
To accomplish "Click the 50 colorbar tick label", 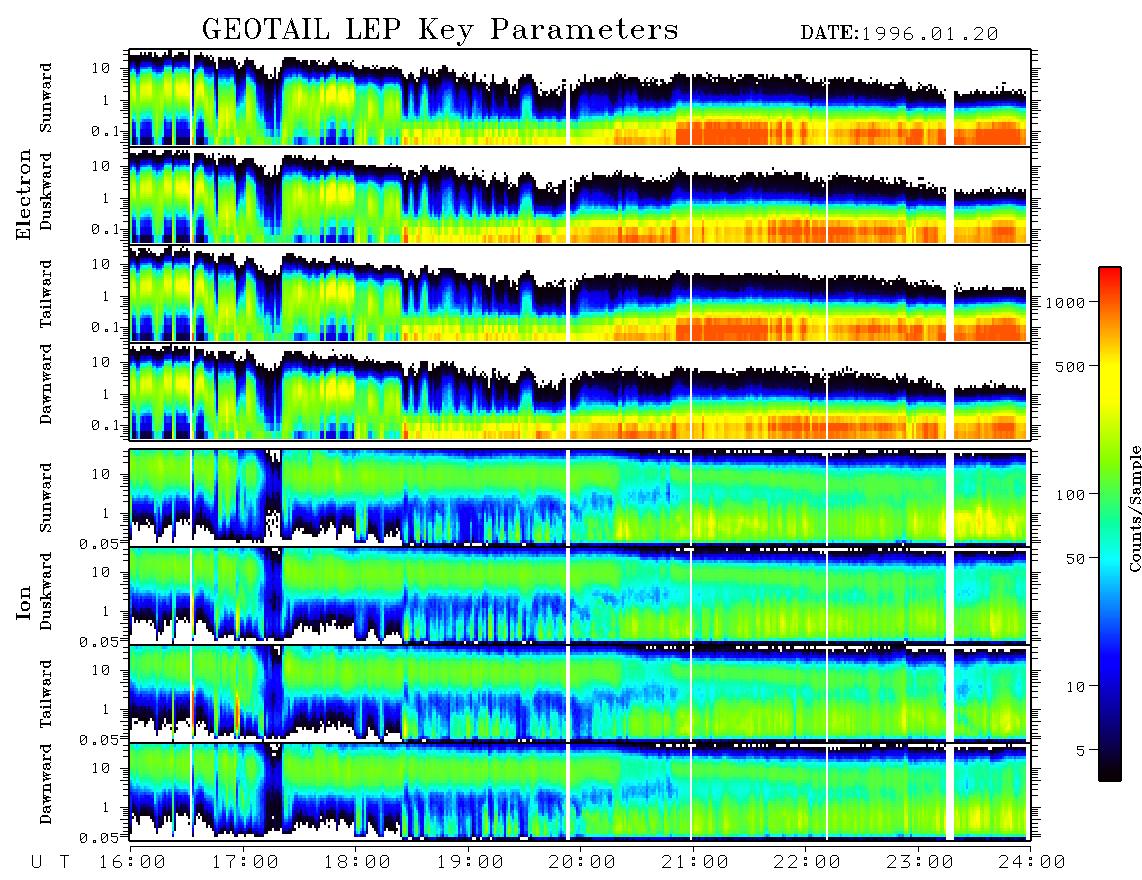I will [x=1075, y=559].
